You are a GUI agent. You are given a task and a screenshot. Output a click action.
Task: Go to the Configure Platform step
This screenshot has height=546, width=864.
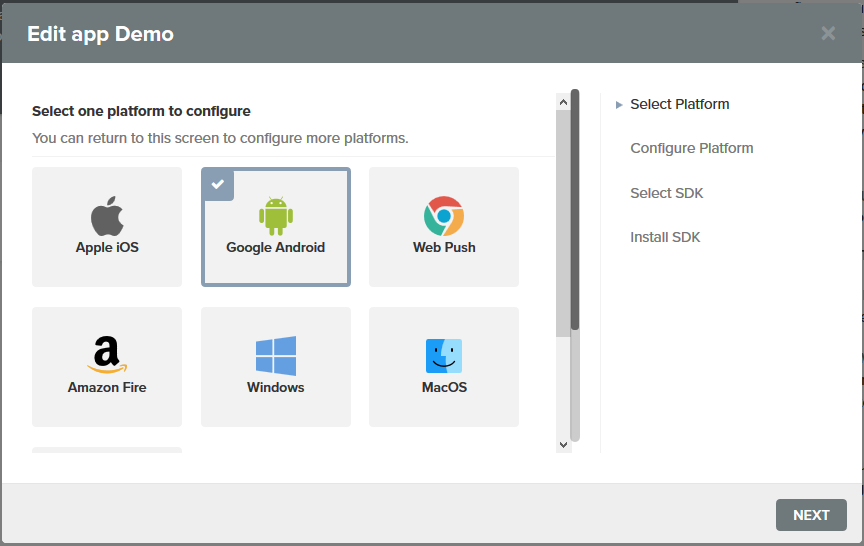click(691, 148)
